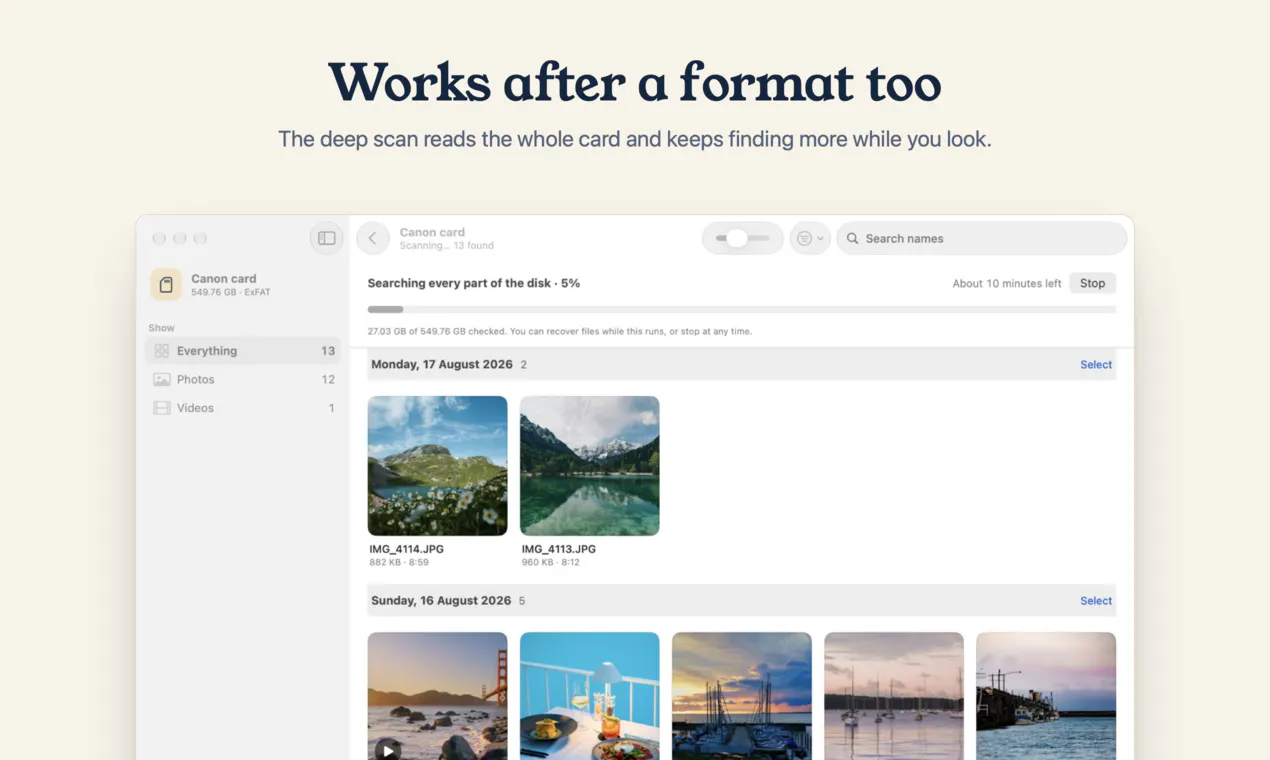Click the disk scan progress bar

[x=742, y=310]
